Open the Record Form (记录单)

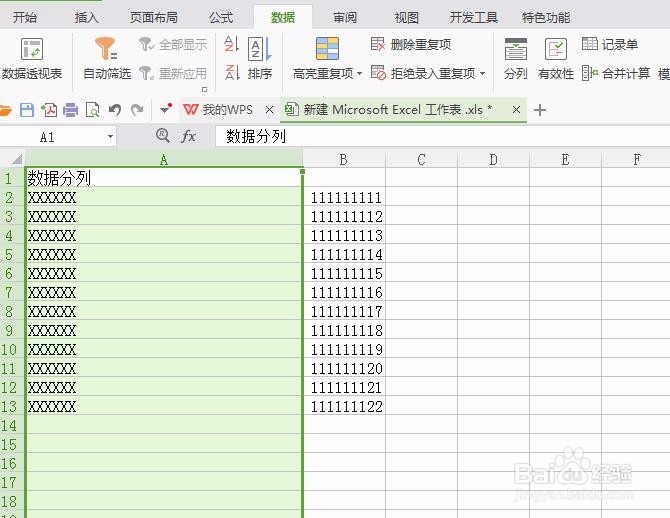pos(610,44)
